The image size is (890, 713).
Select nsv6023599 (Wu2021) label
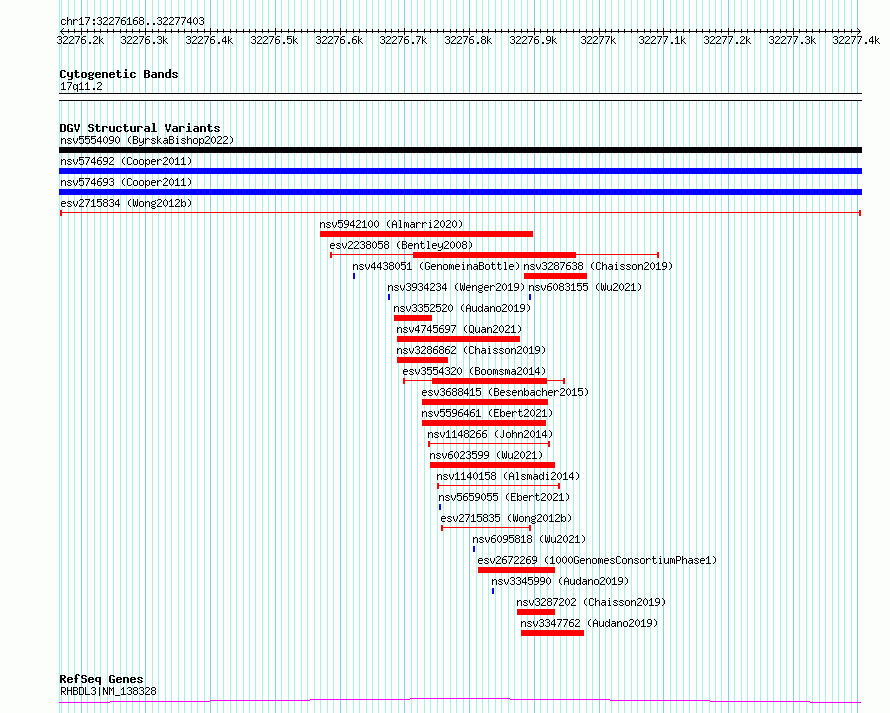(x=486, y=455)
